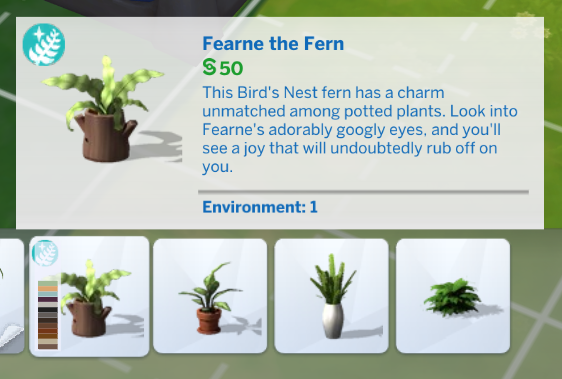Viewport: 562px width, 379px height.
Task: Pick the teal color swatch
Action: click(x=48, y=294)
